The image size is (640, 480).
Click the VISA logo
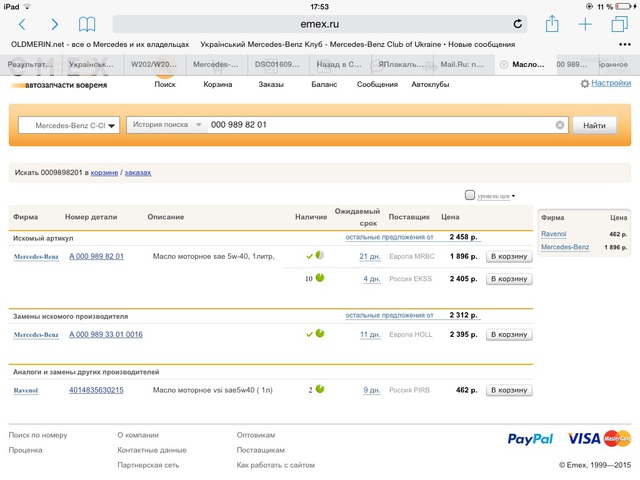point(584,438)
